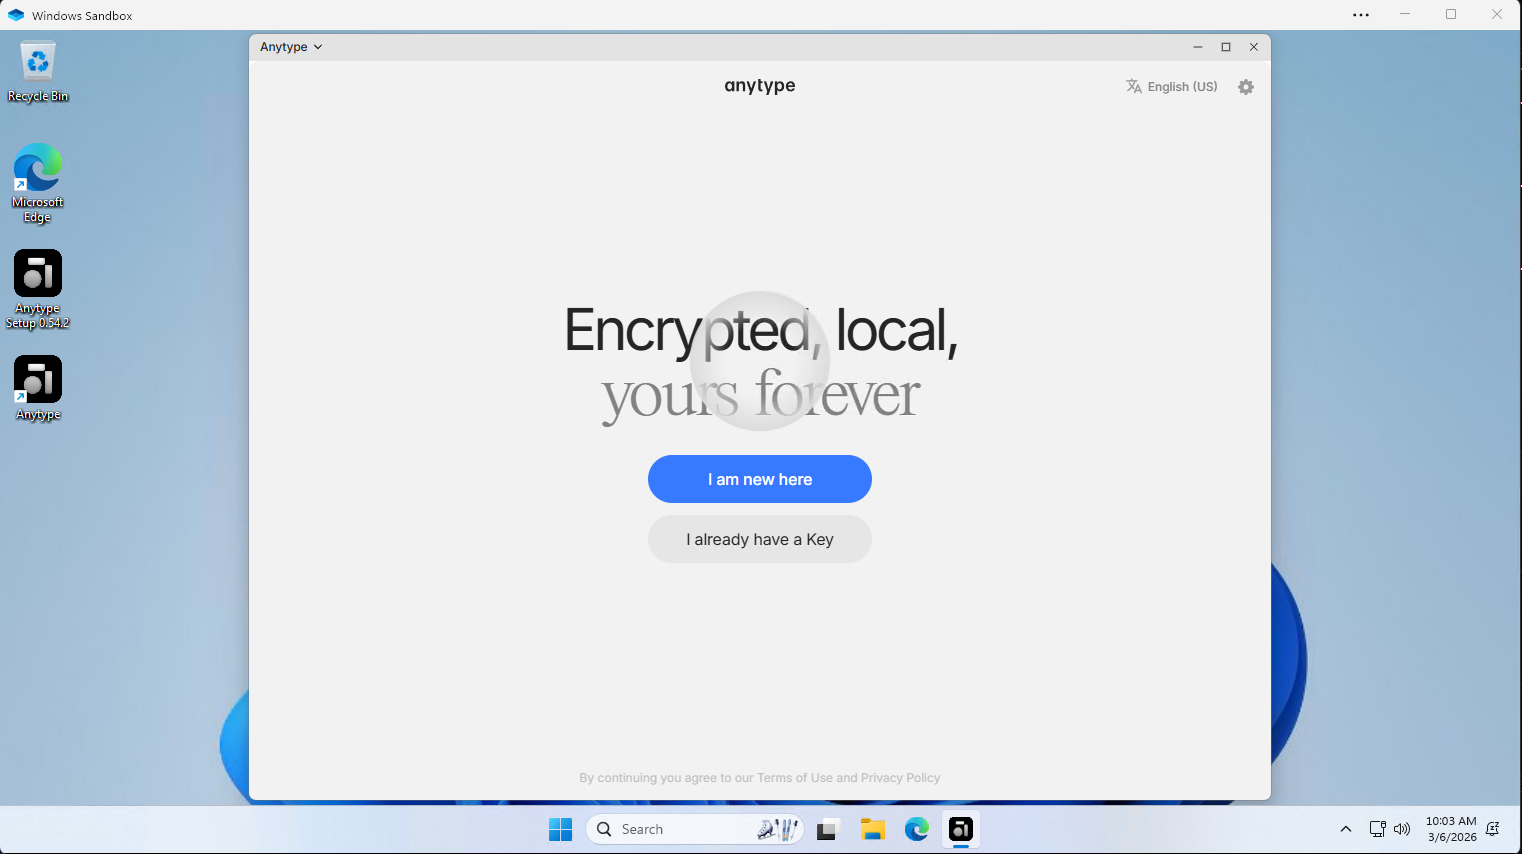
Task: Click the 'I am new here' button
Action: (760, 479)
